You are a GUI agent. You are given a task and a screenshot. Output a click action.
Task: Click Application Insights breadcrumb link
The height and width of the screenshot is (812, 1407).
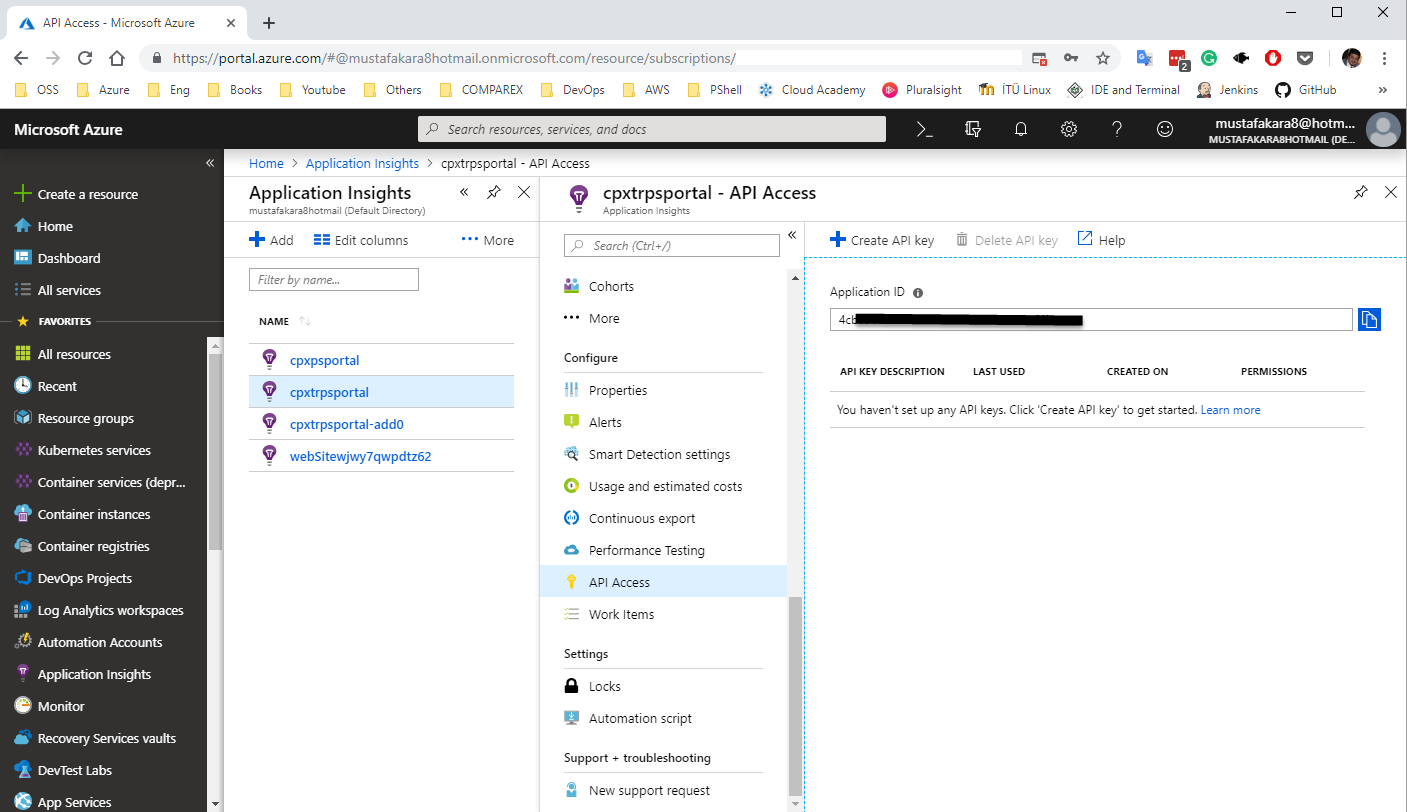pyautogui.click(x=362, y=163)
